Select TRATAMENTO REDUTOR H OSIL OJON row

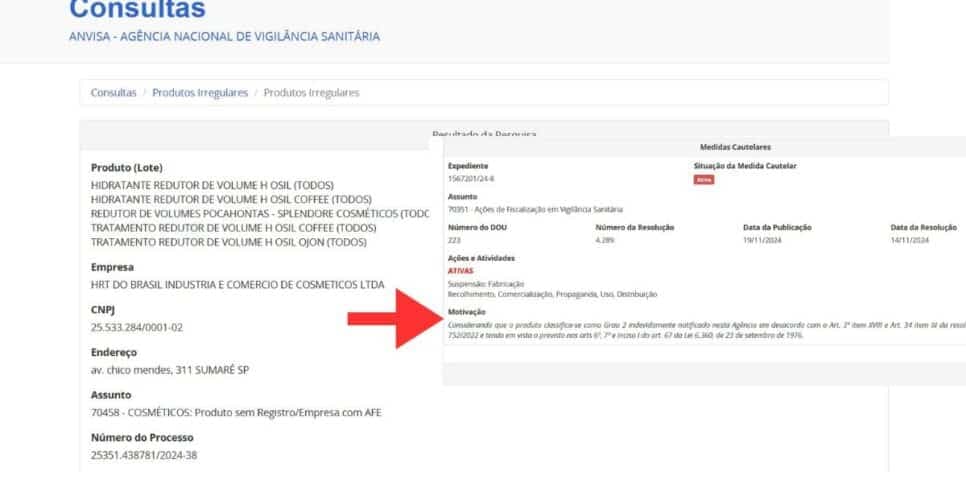[x=229, y=242]
